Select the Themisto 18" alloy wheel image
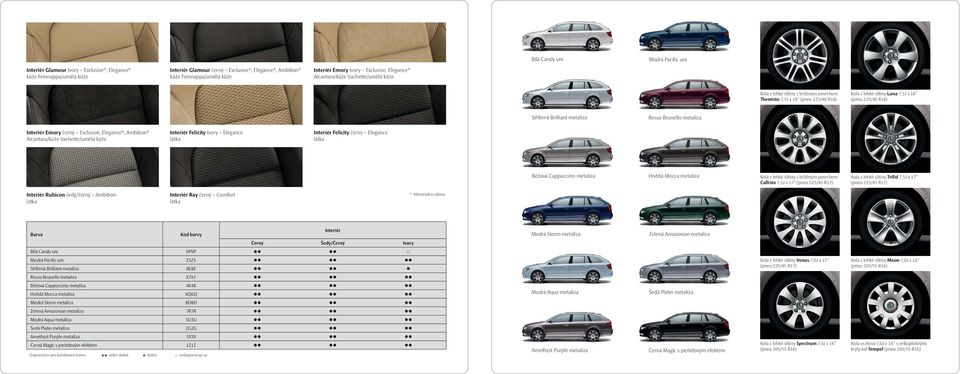The height and width of the screenshot is (374, 960). tap(800, 56)
